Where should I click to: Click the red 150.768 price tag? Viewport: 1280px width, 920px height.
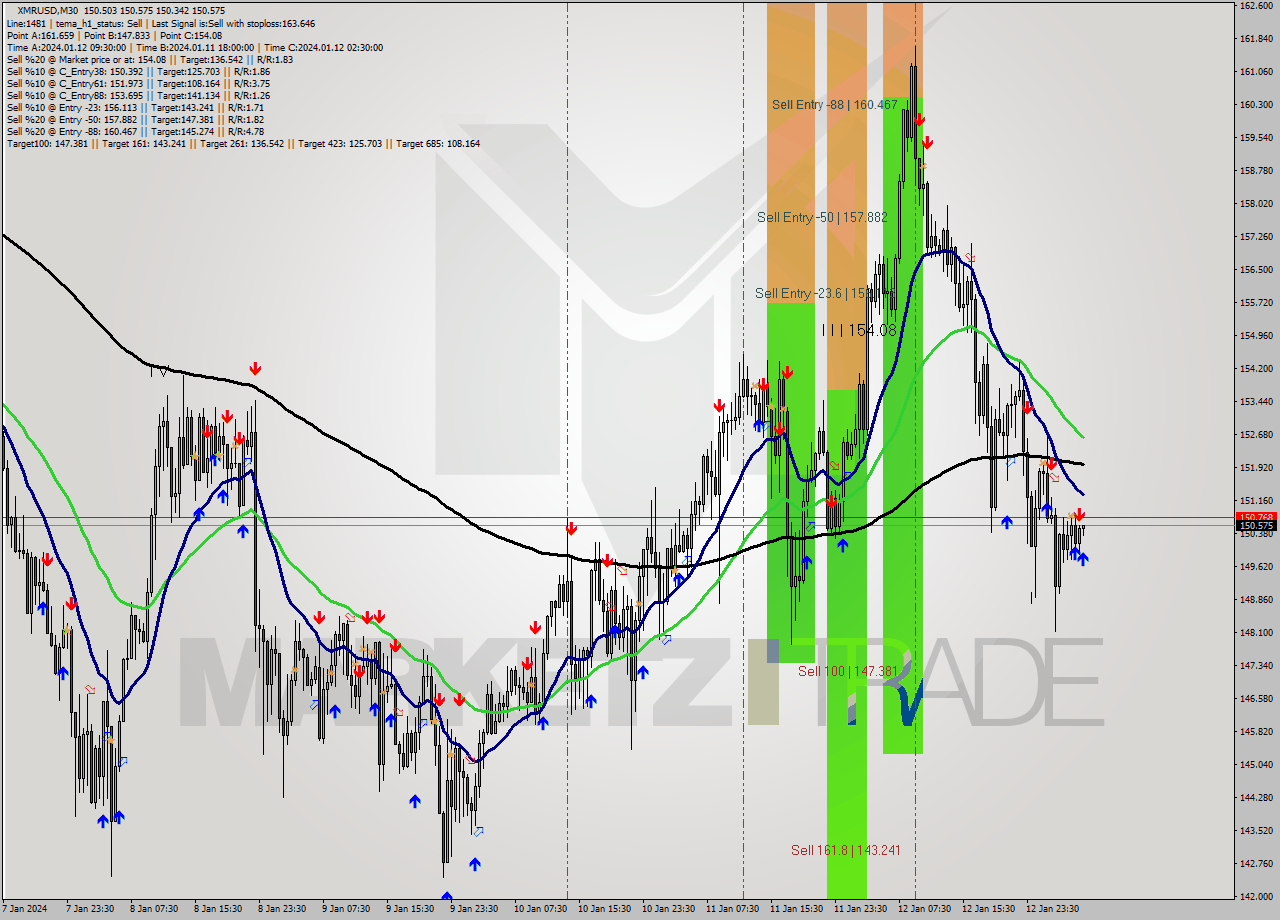tap(1256, 517)
